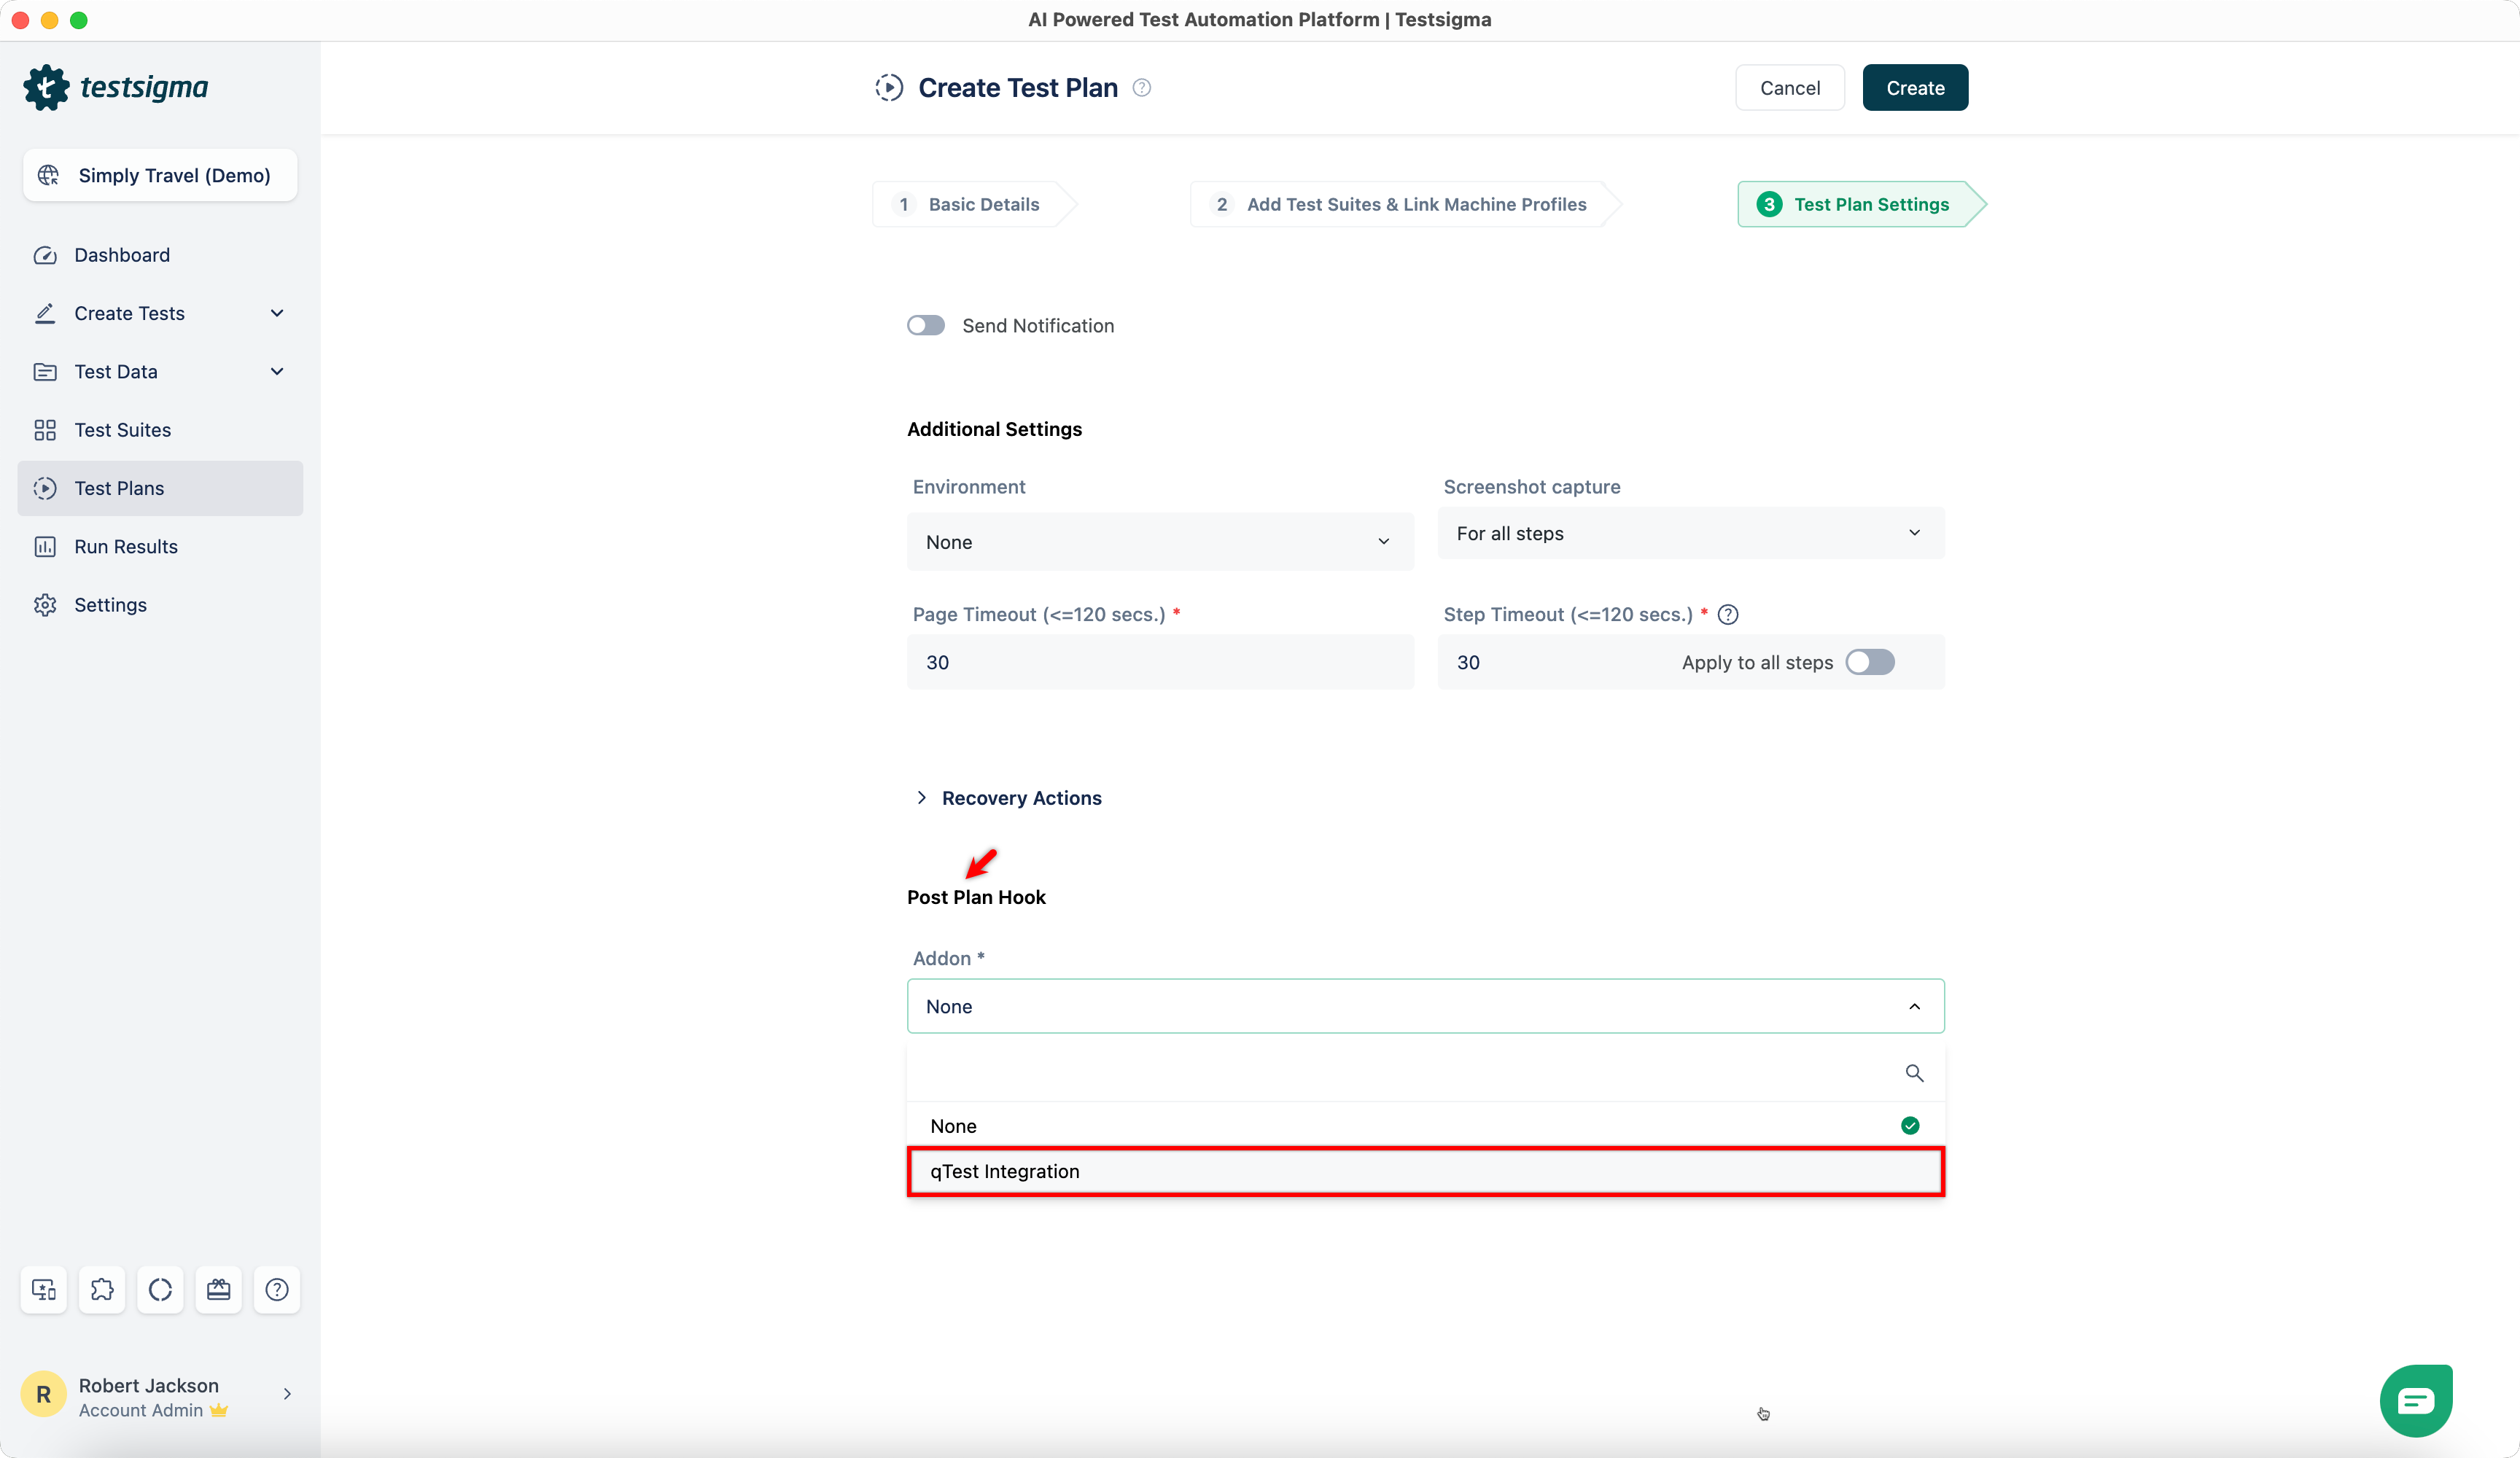The height and width of the screenshot is (1458, 2520).
Task: Click the Addons puzzle piece icon
Action: [x=102, y=1289]
